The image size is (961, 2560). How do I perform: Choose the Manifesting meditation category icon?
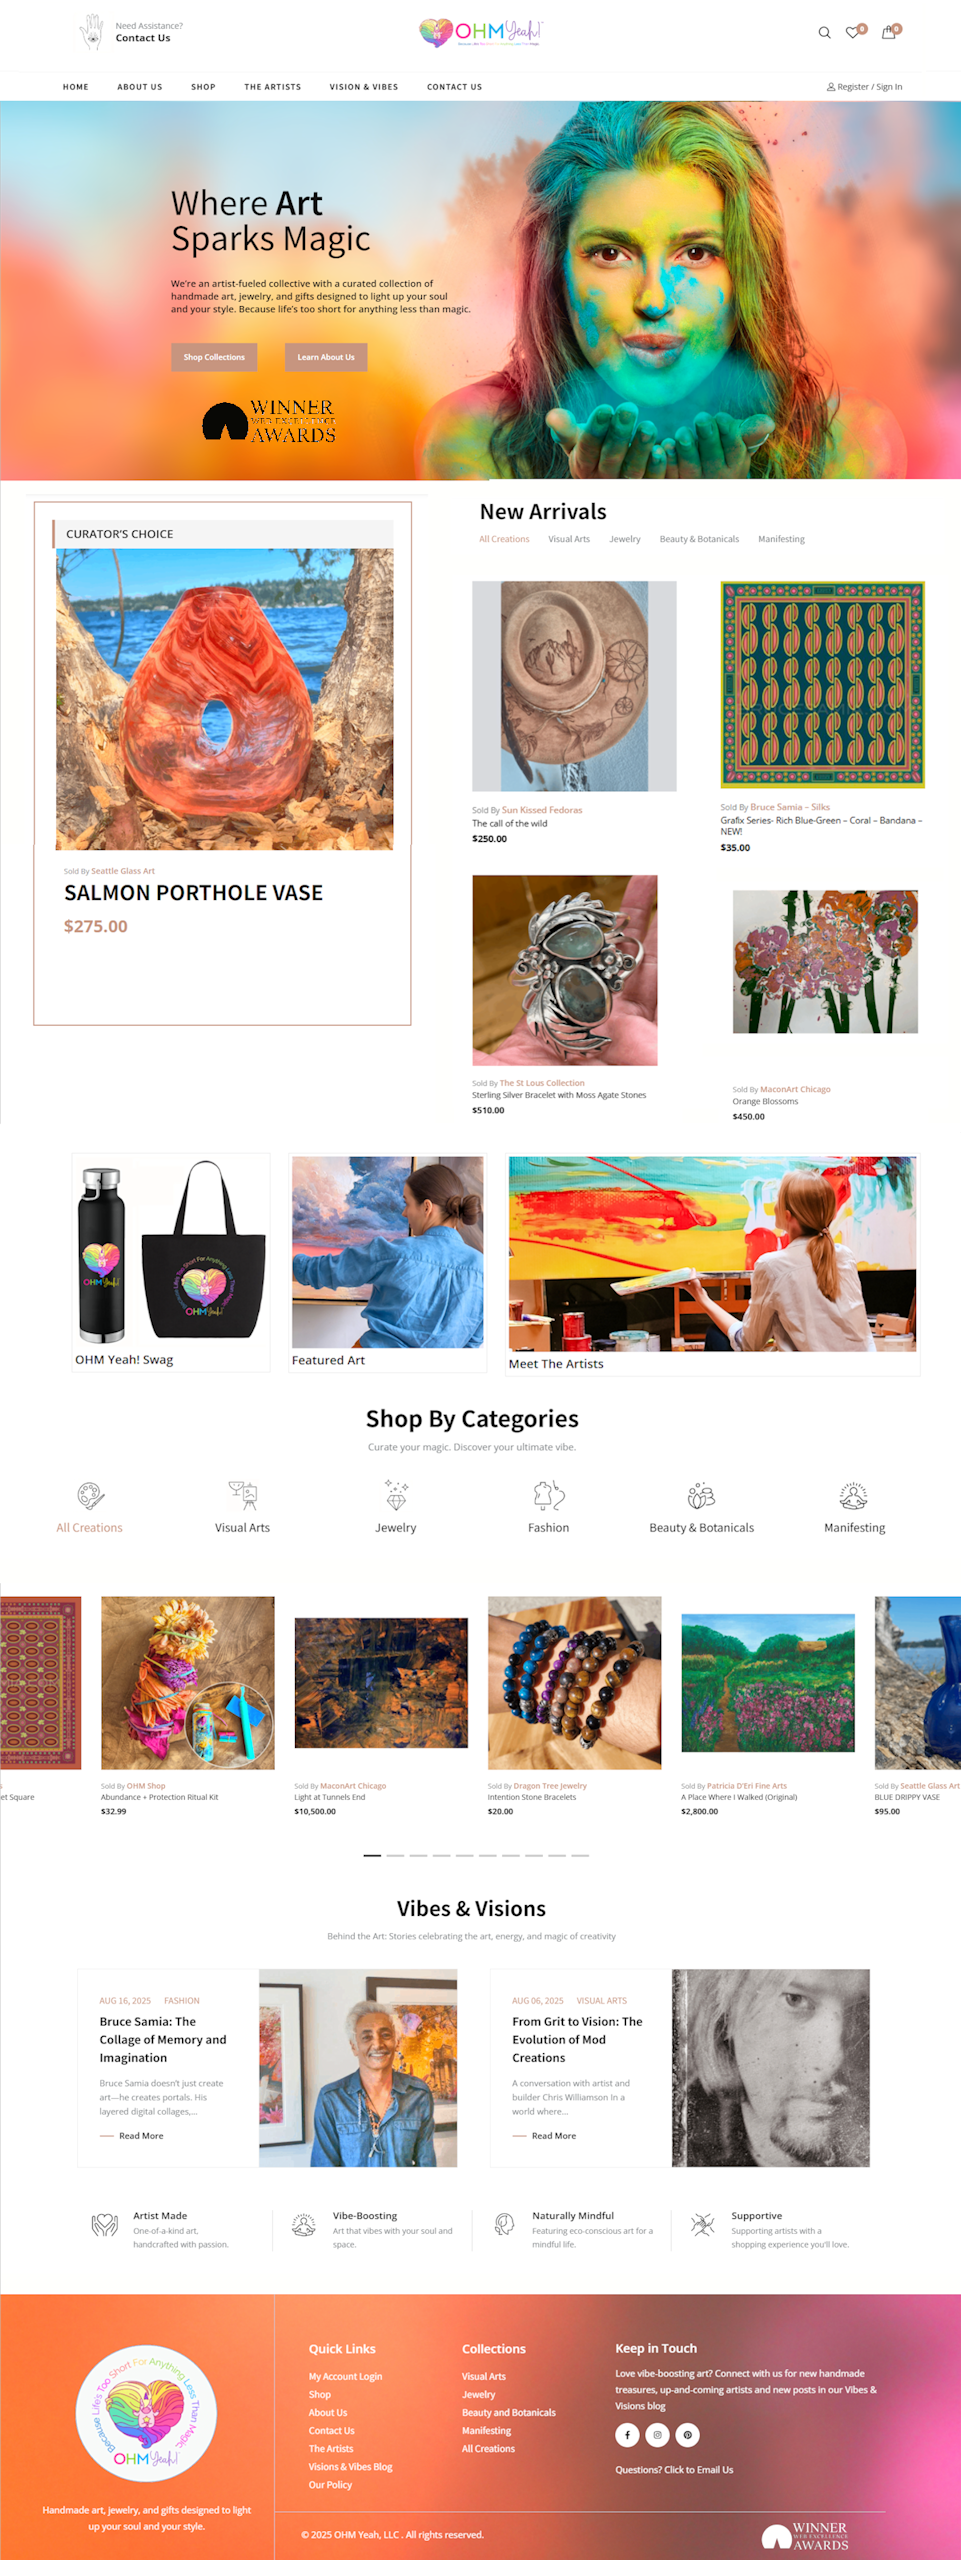(854, 1496)
